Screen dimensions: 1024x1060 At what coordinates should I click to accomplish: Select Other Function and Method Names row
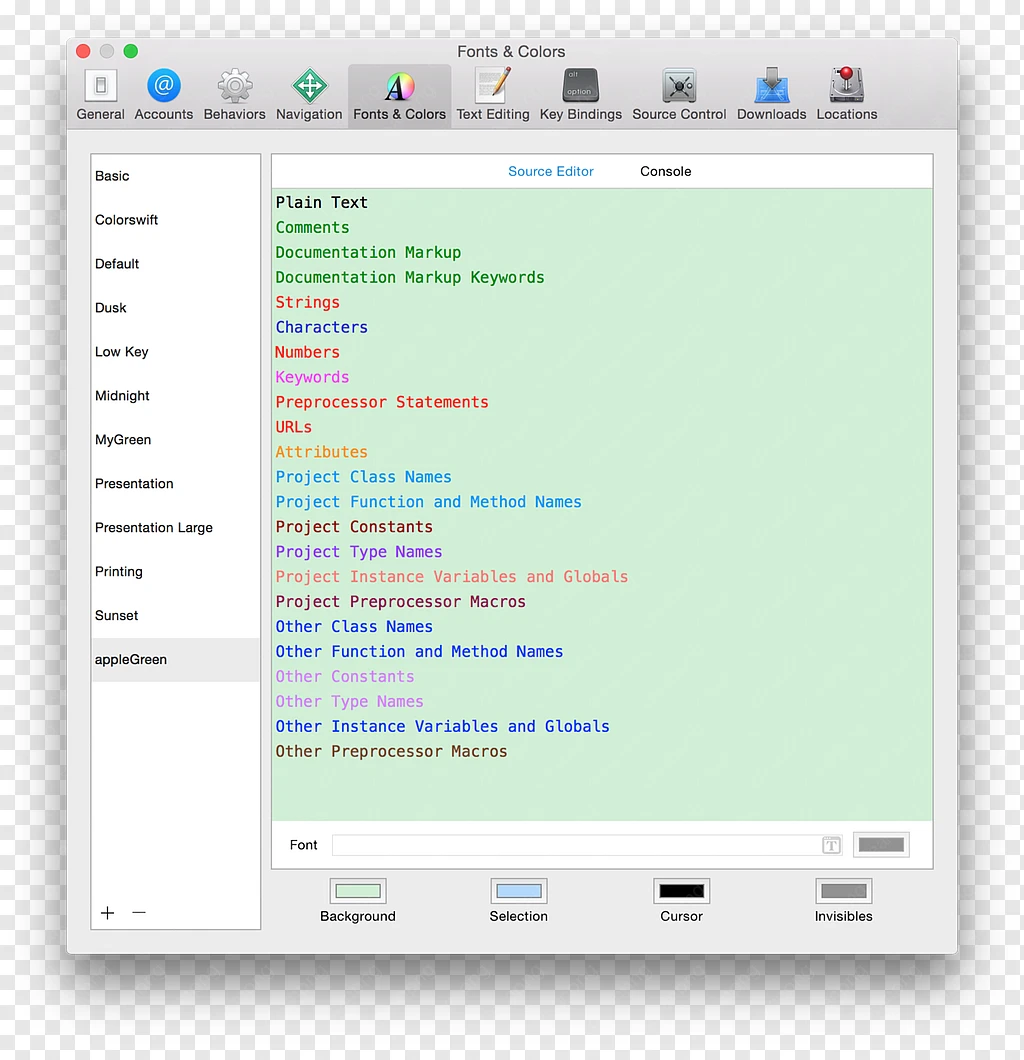click(602, 652)
